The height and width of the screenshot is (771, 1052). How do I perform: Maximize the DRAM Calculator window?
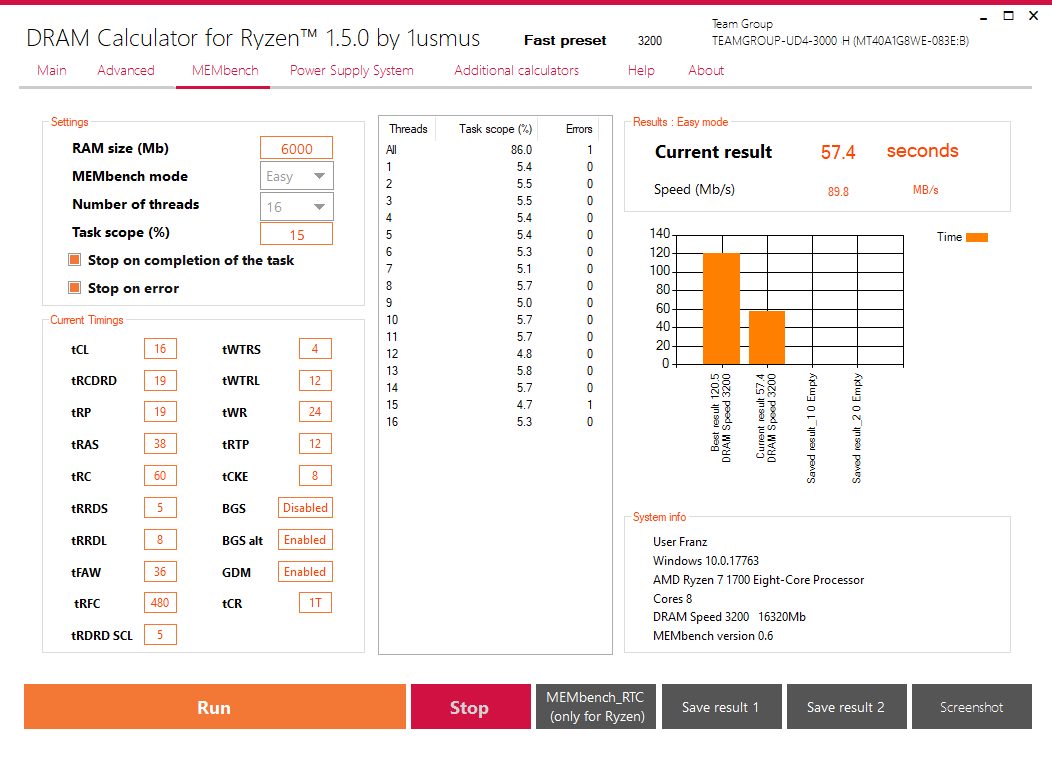[1008, 15]
